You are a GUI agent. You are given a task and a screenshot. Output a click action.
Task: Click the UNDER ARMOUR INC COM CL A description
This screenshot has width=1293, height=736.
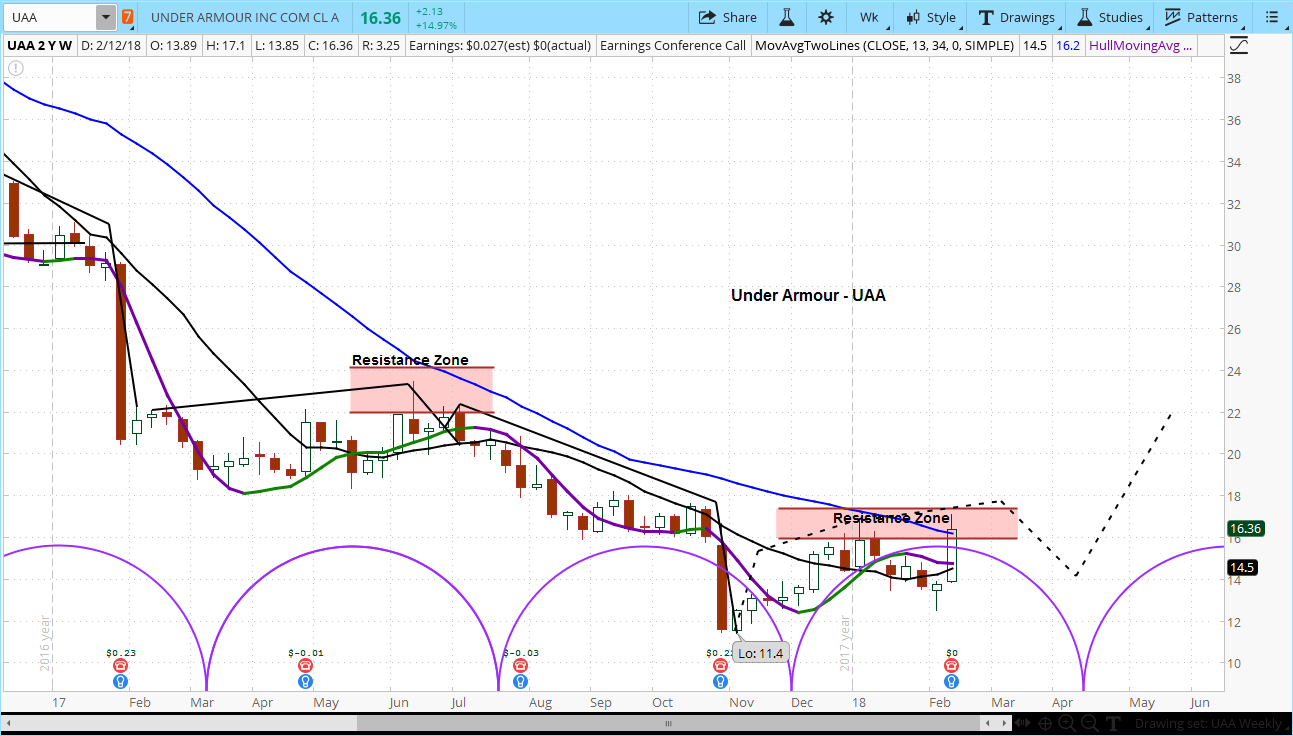click(x=245, y=18)
